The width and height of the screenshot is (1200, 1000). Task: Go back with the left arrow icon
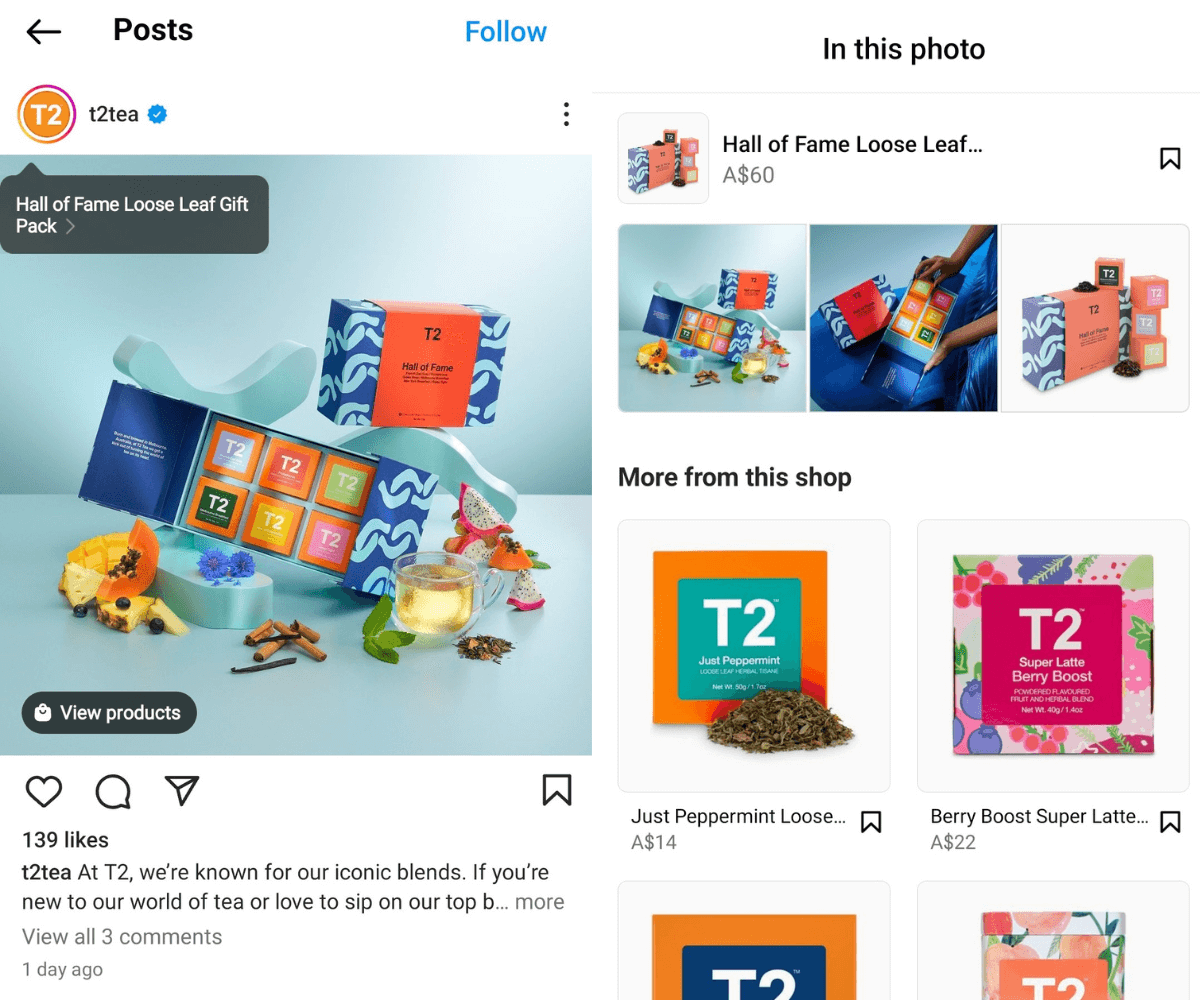click(x=44, y=32)
